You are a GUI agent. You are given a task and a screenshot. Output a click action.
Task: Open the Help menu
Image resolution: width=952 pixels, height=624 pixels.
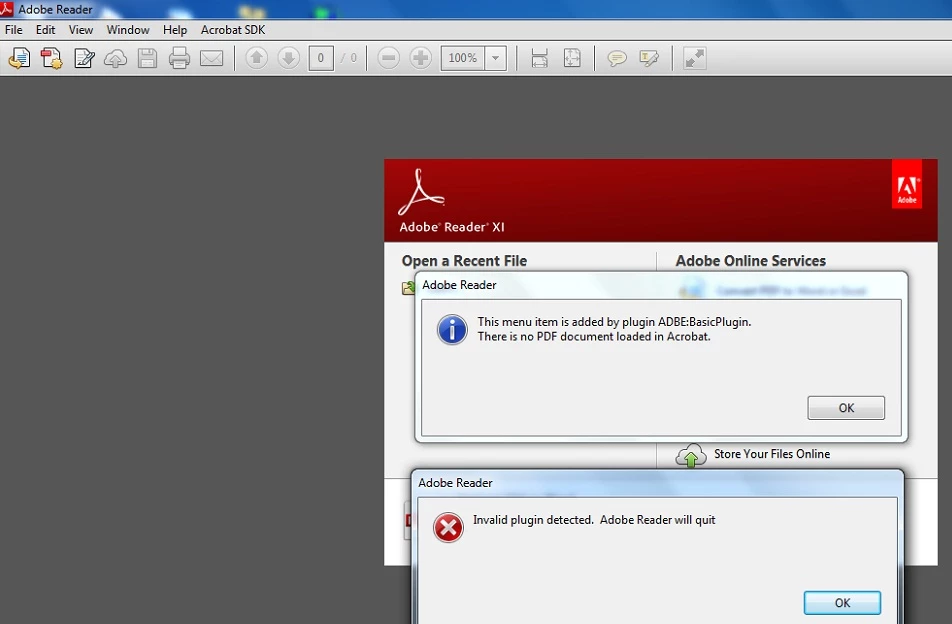click(x=175, y=30)
